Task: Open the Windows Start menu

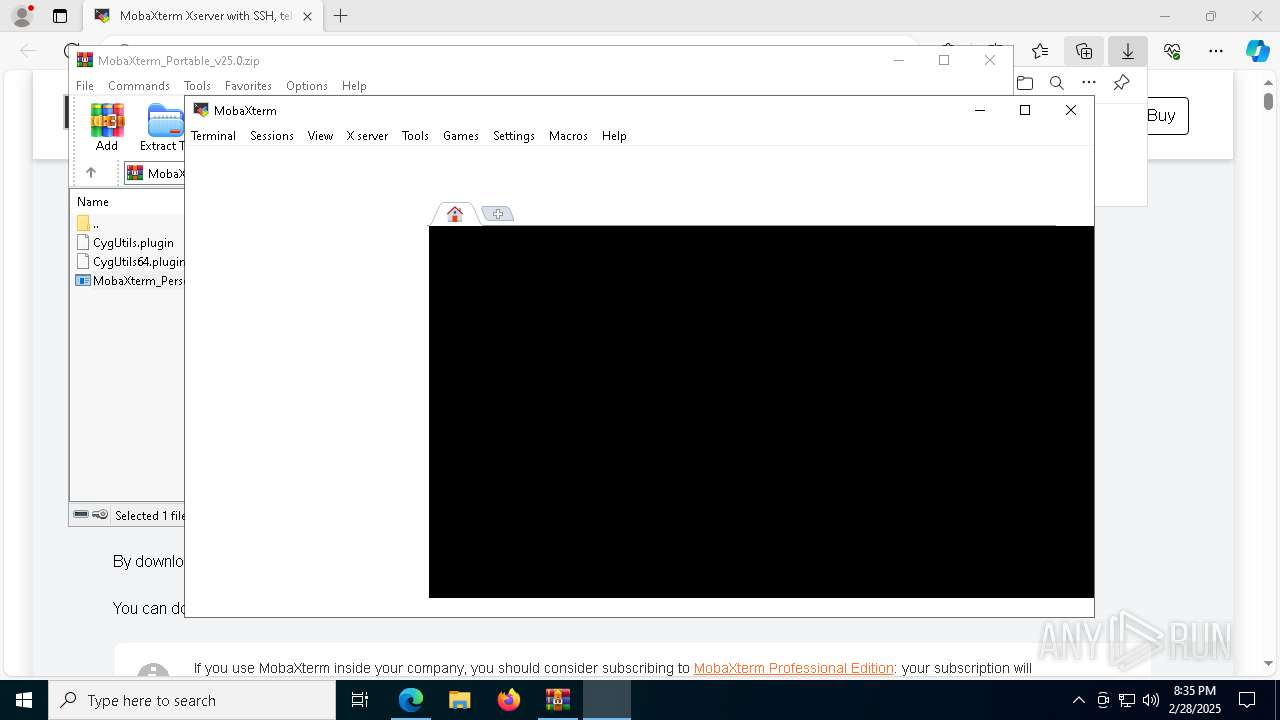Action: pos(24,700)
